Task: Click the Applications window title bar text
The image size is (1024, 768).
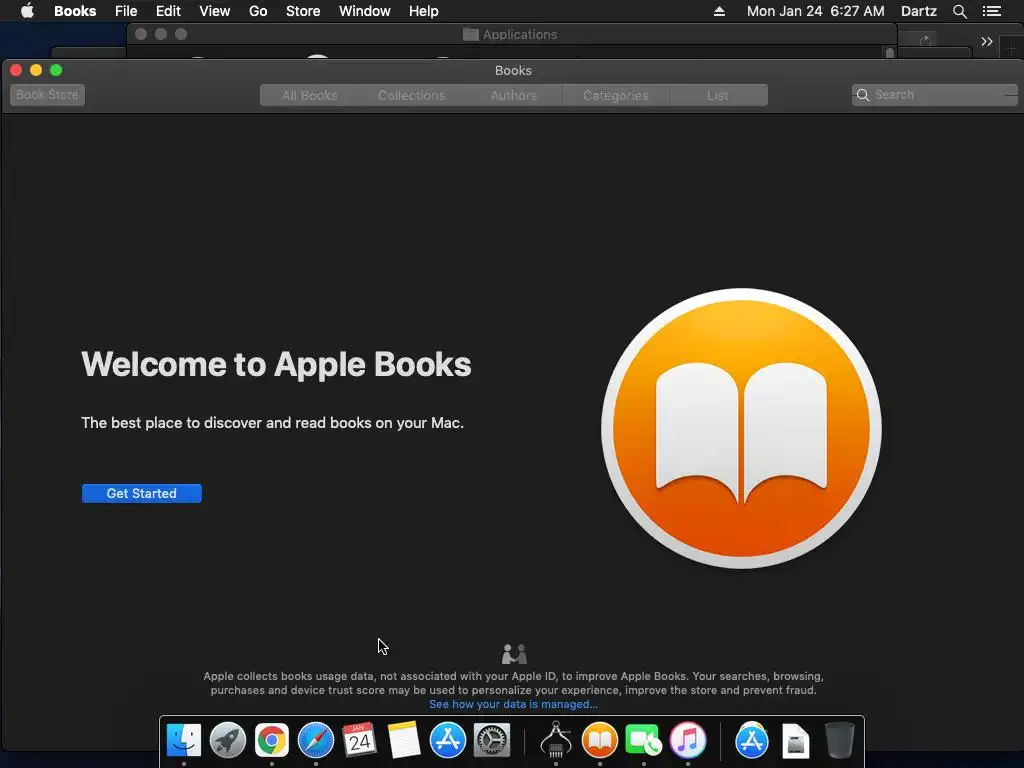Action: coord(520,35)
